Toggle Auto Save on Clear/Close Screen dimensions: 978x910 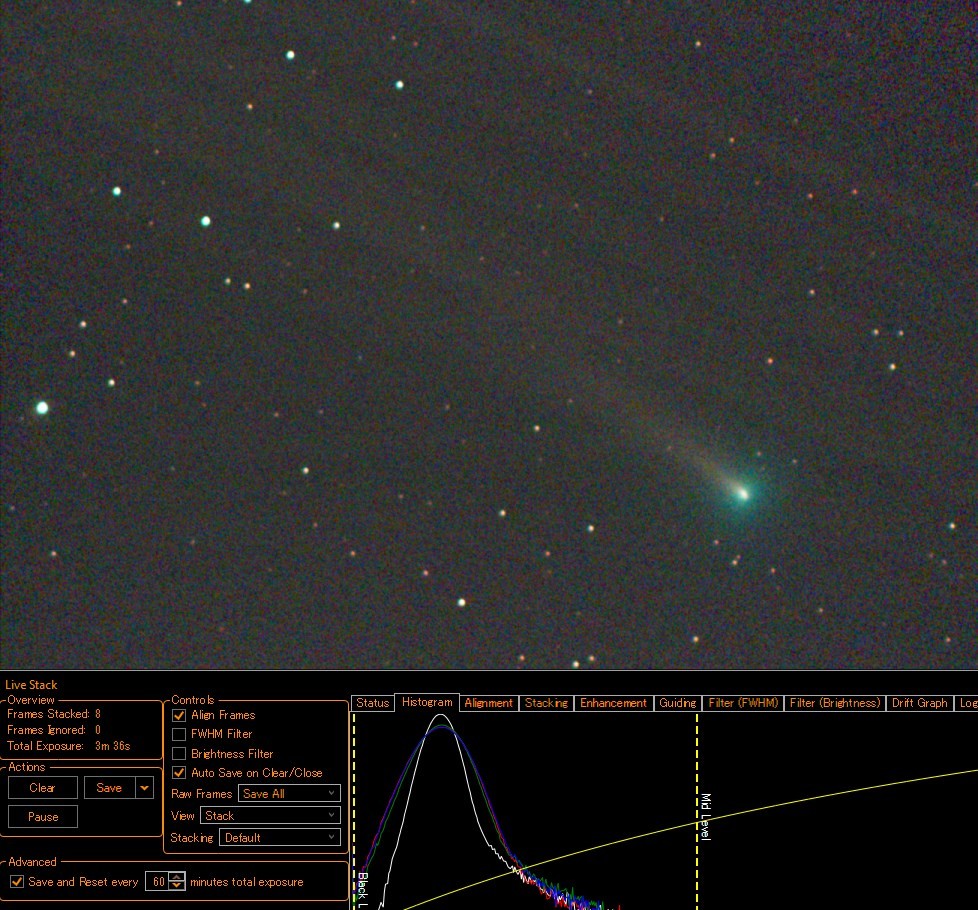click(x=179, y=773)
